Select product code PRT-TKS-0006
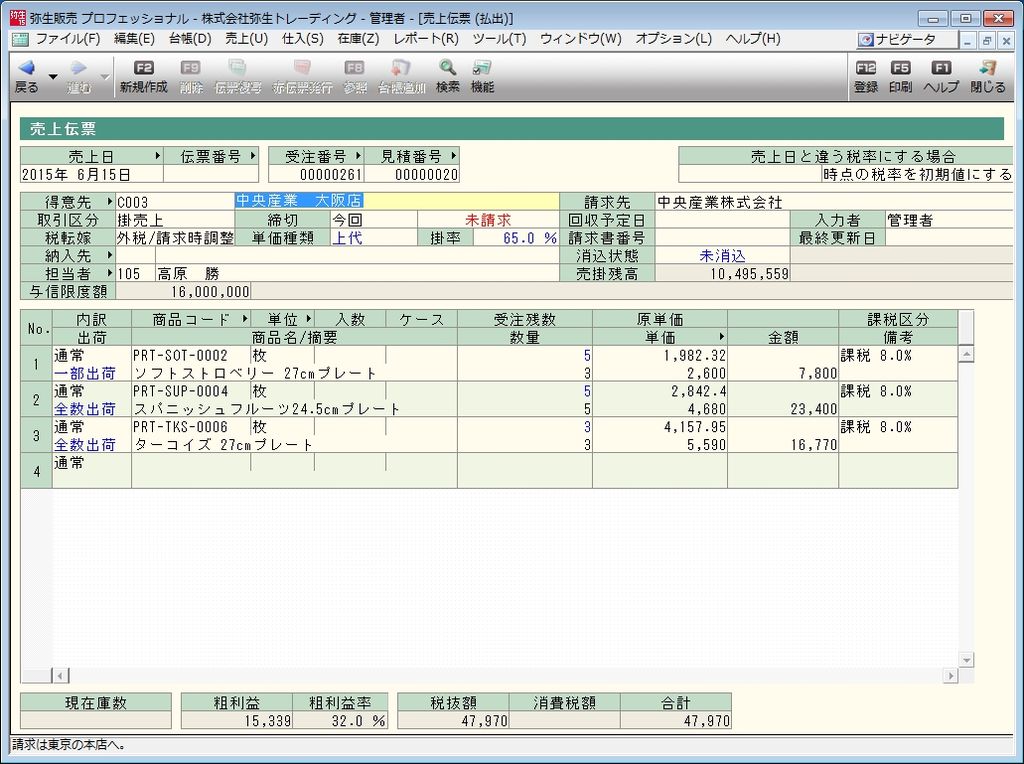1024x764 pixels. tap(180, 427)
